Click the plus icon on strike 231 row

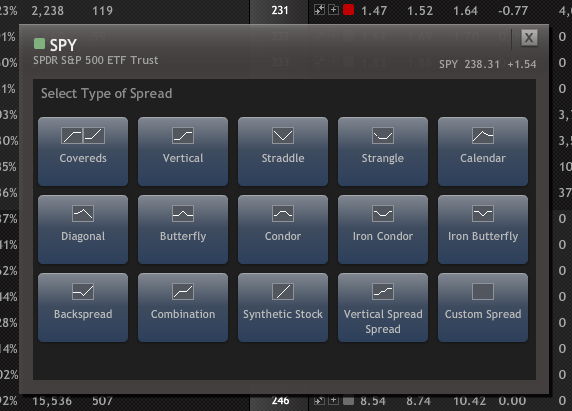(x=333, y=10)
